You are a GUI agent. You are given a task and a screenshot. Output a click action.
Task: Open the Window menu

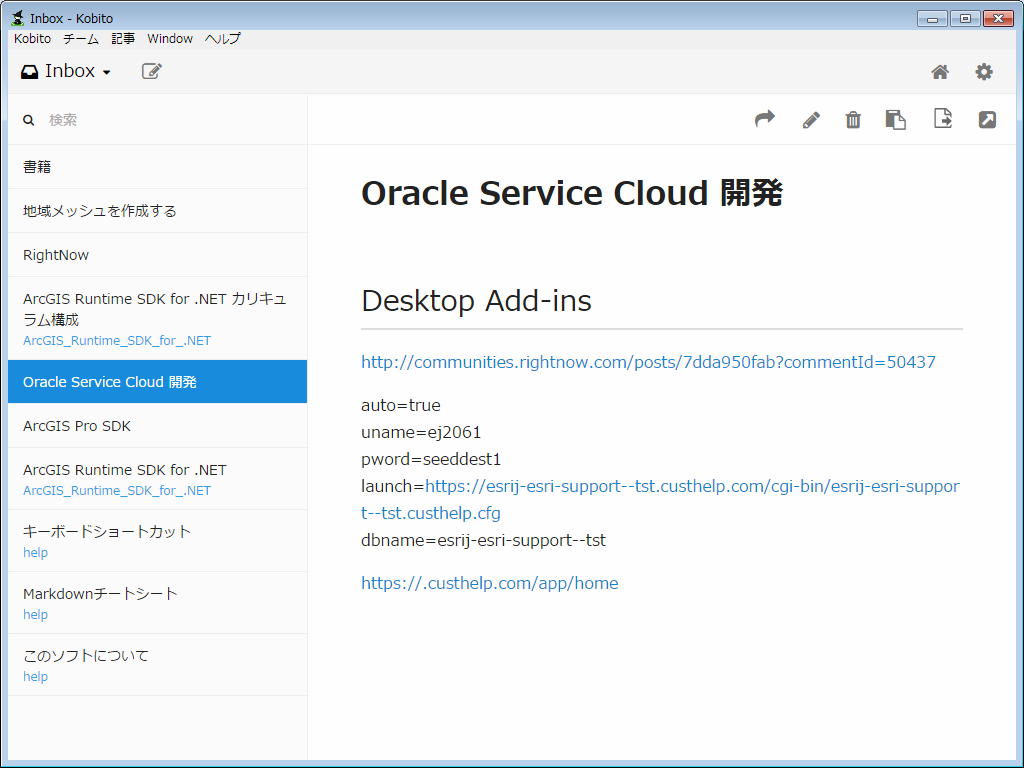pos(170,39)
